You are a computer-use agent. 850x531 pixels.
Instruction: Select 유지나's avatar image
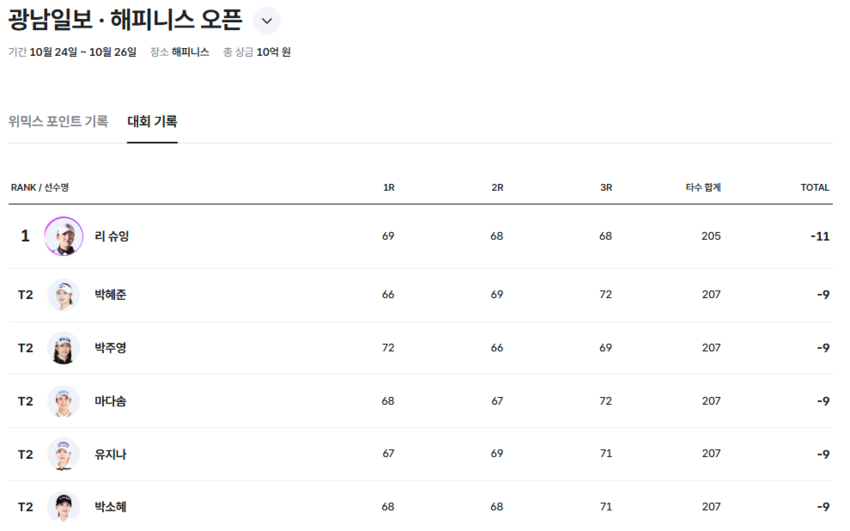point(64,454)
